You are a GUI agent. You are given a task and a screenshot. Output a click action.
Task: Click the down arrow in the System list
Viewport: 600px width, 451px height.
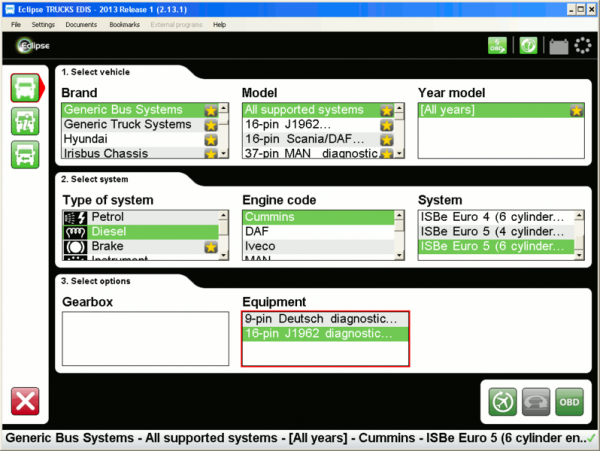coord(579,255)
